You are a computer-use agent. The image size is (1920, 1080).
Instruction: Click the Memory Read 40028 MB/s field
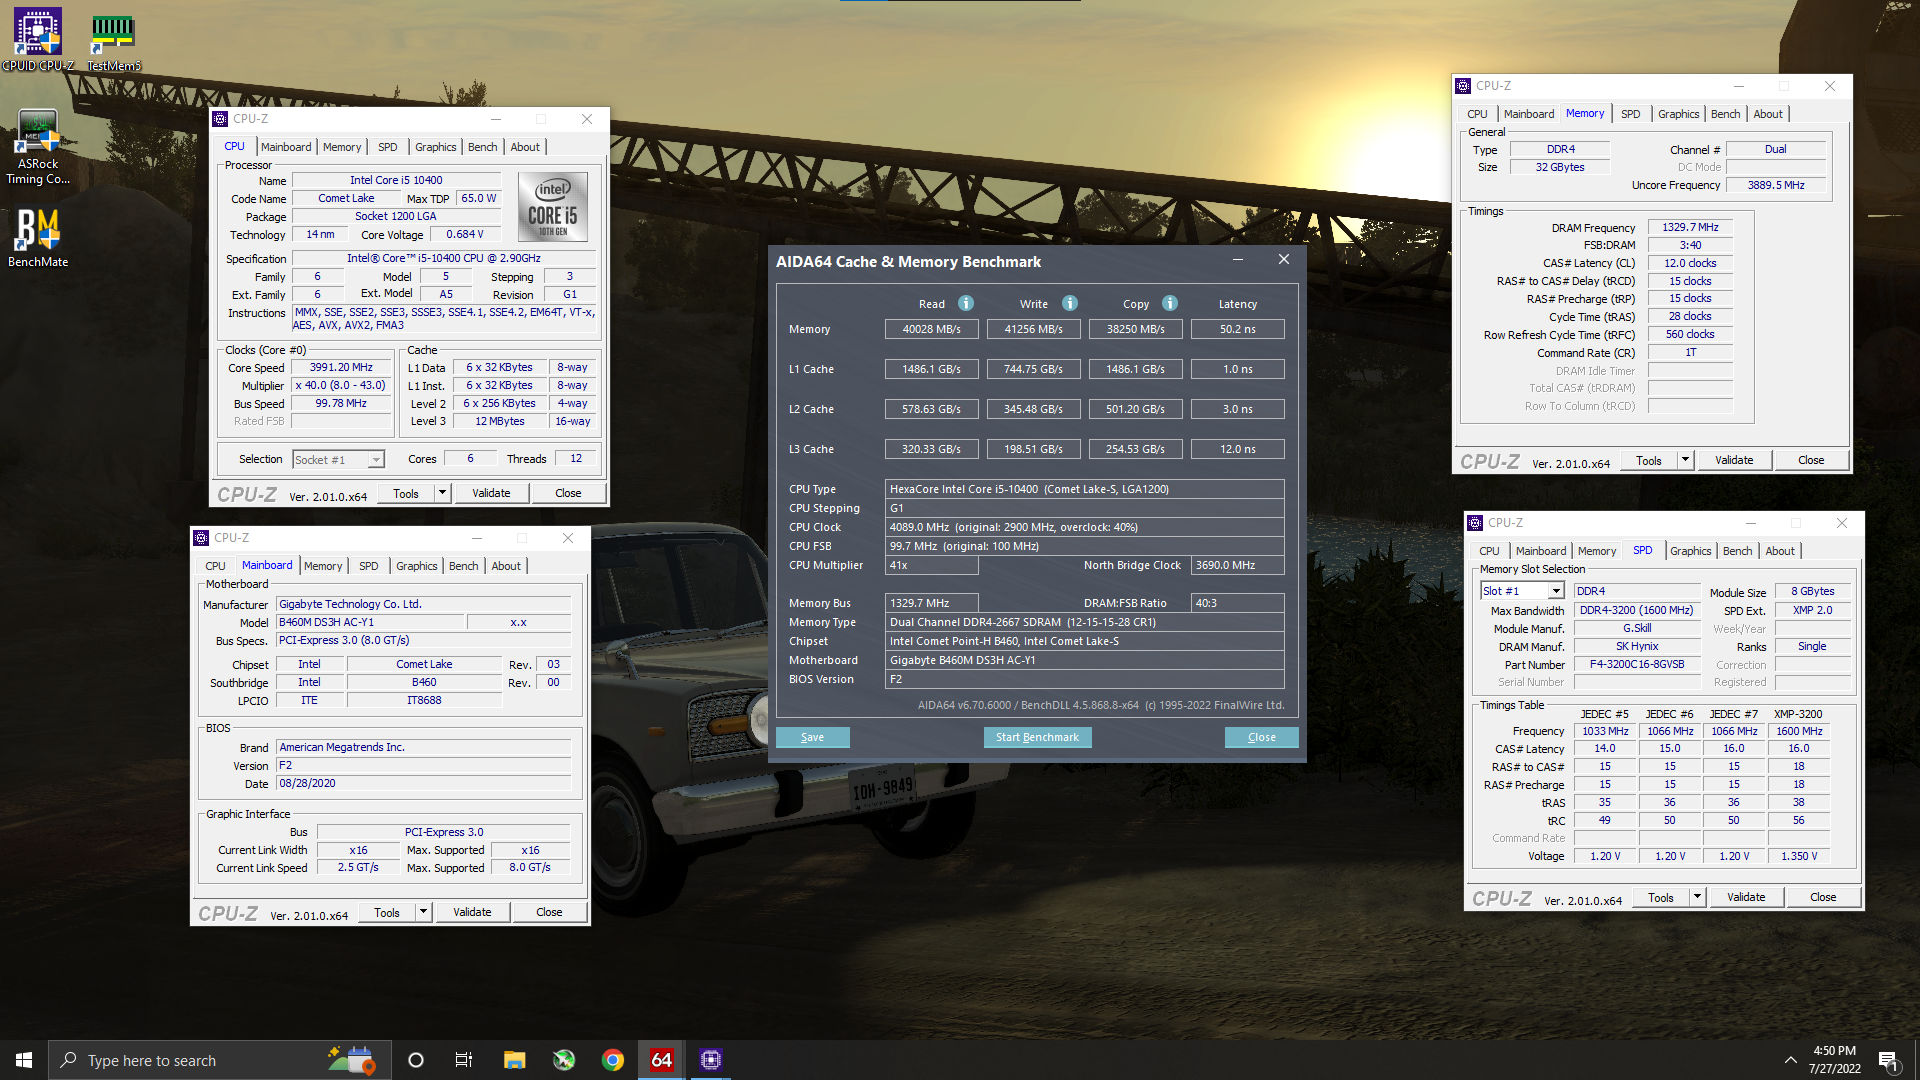(931, 329)
